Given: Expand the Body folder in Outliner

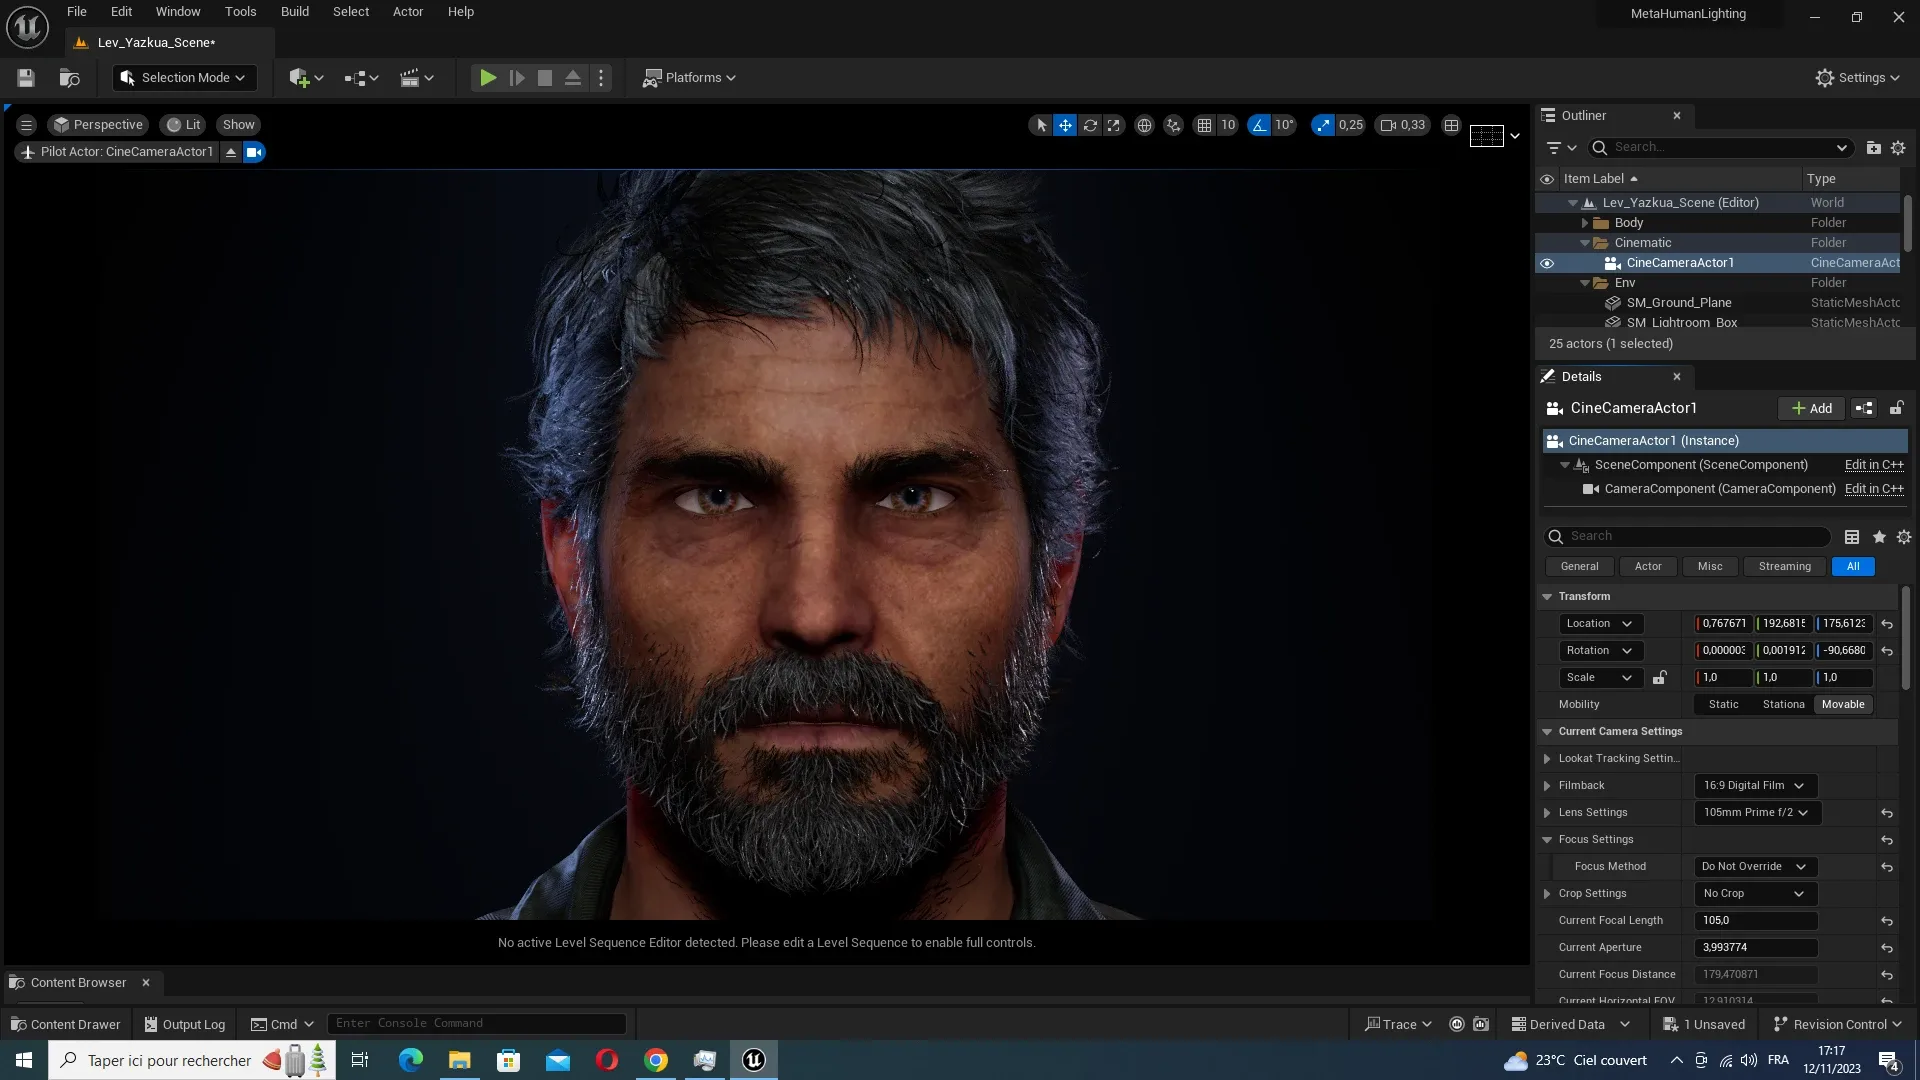Looking at the screenshot, I should point(1584,223).
